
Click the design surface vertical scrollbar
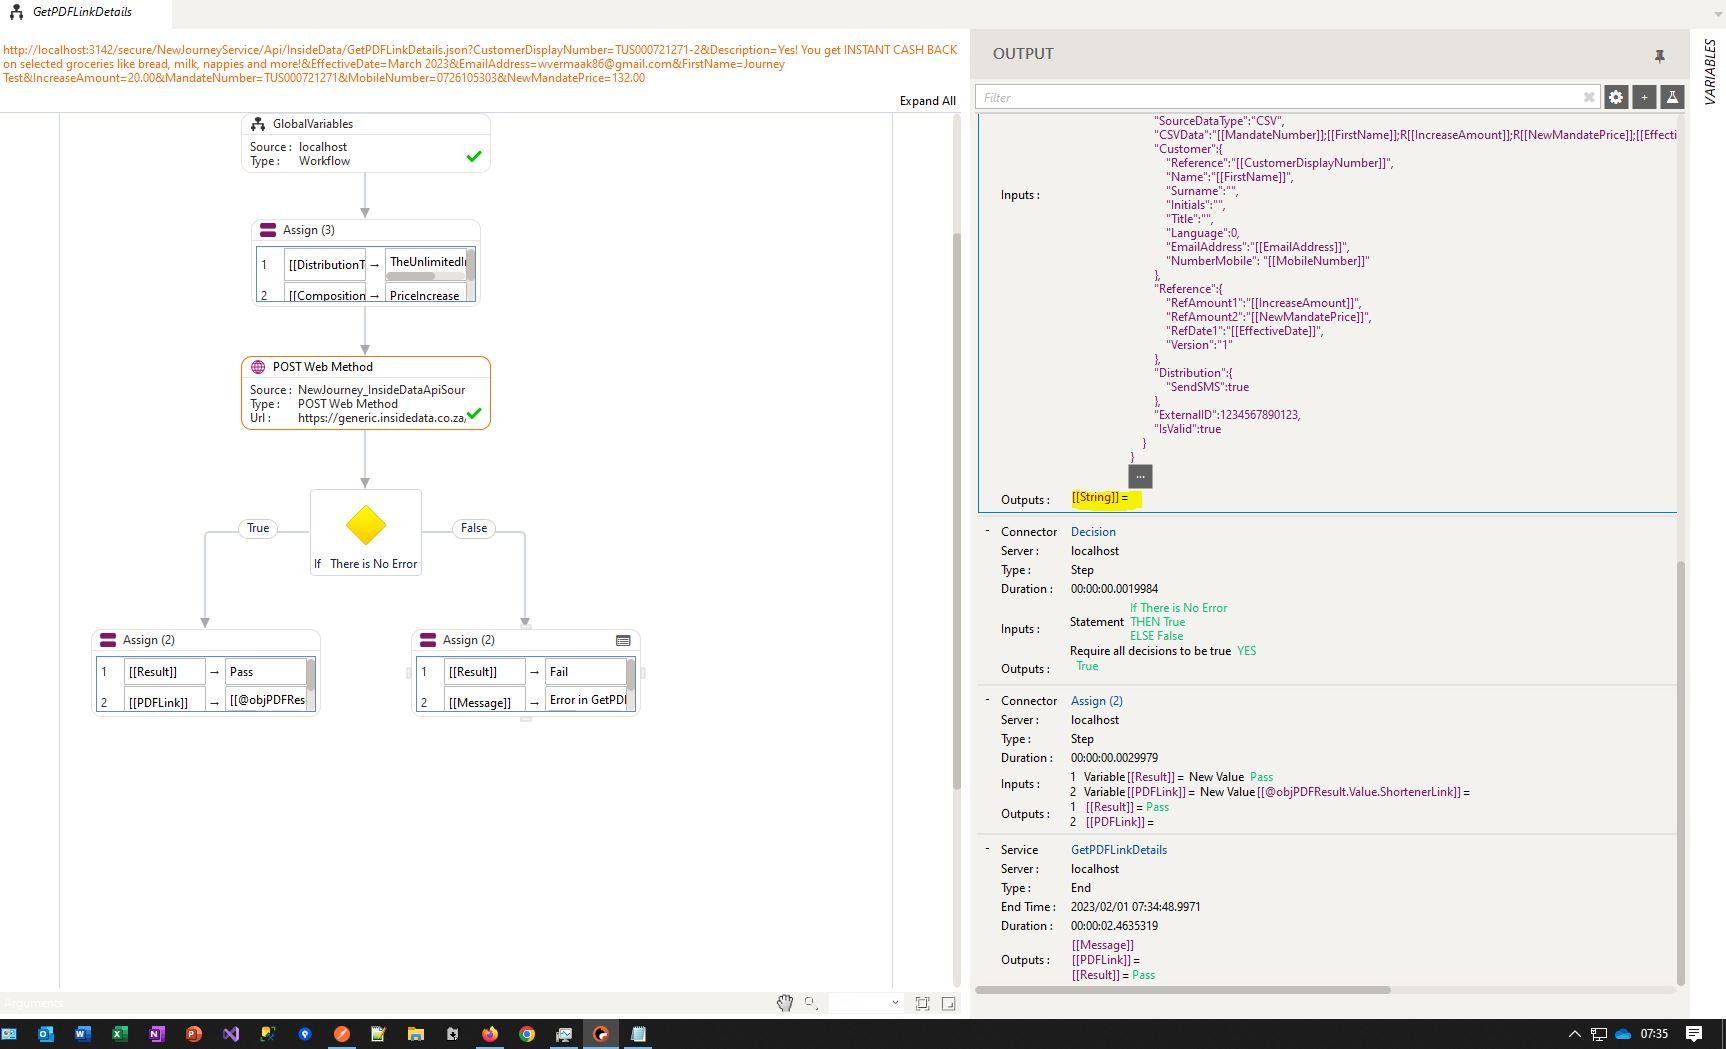956,510
